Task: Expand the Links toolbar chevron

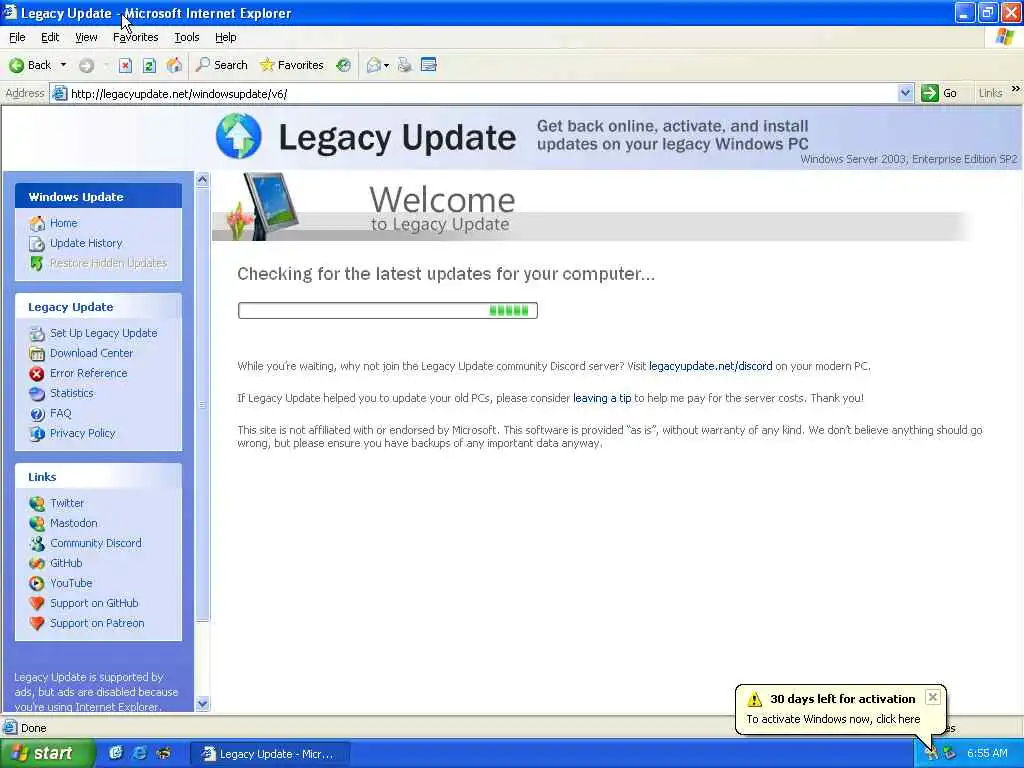Action: click(1016, 89)
